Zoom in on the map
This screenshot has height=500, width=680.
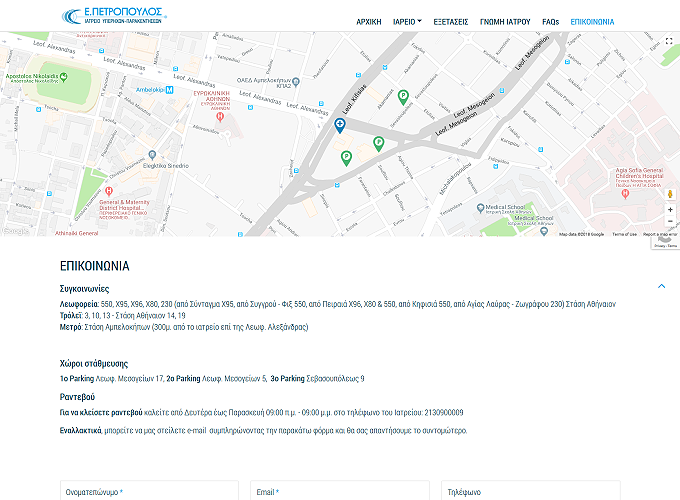670,209
